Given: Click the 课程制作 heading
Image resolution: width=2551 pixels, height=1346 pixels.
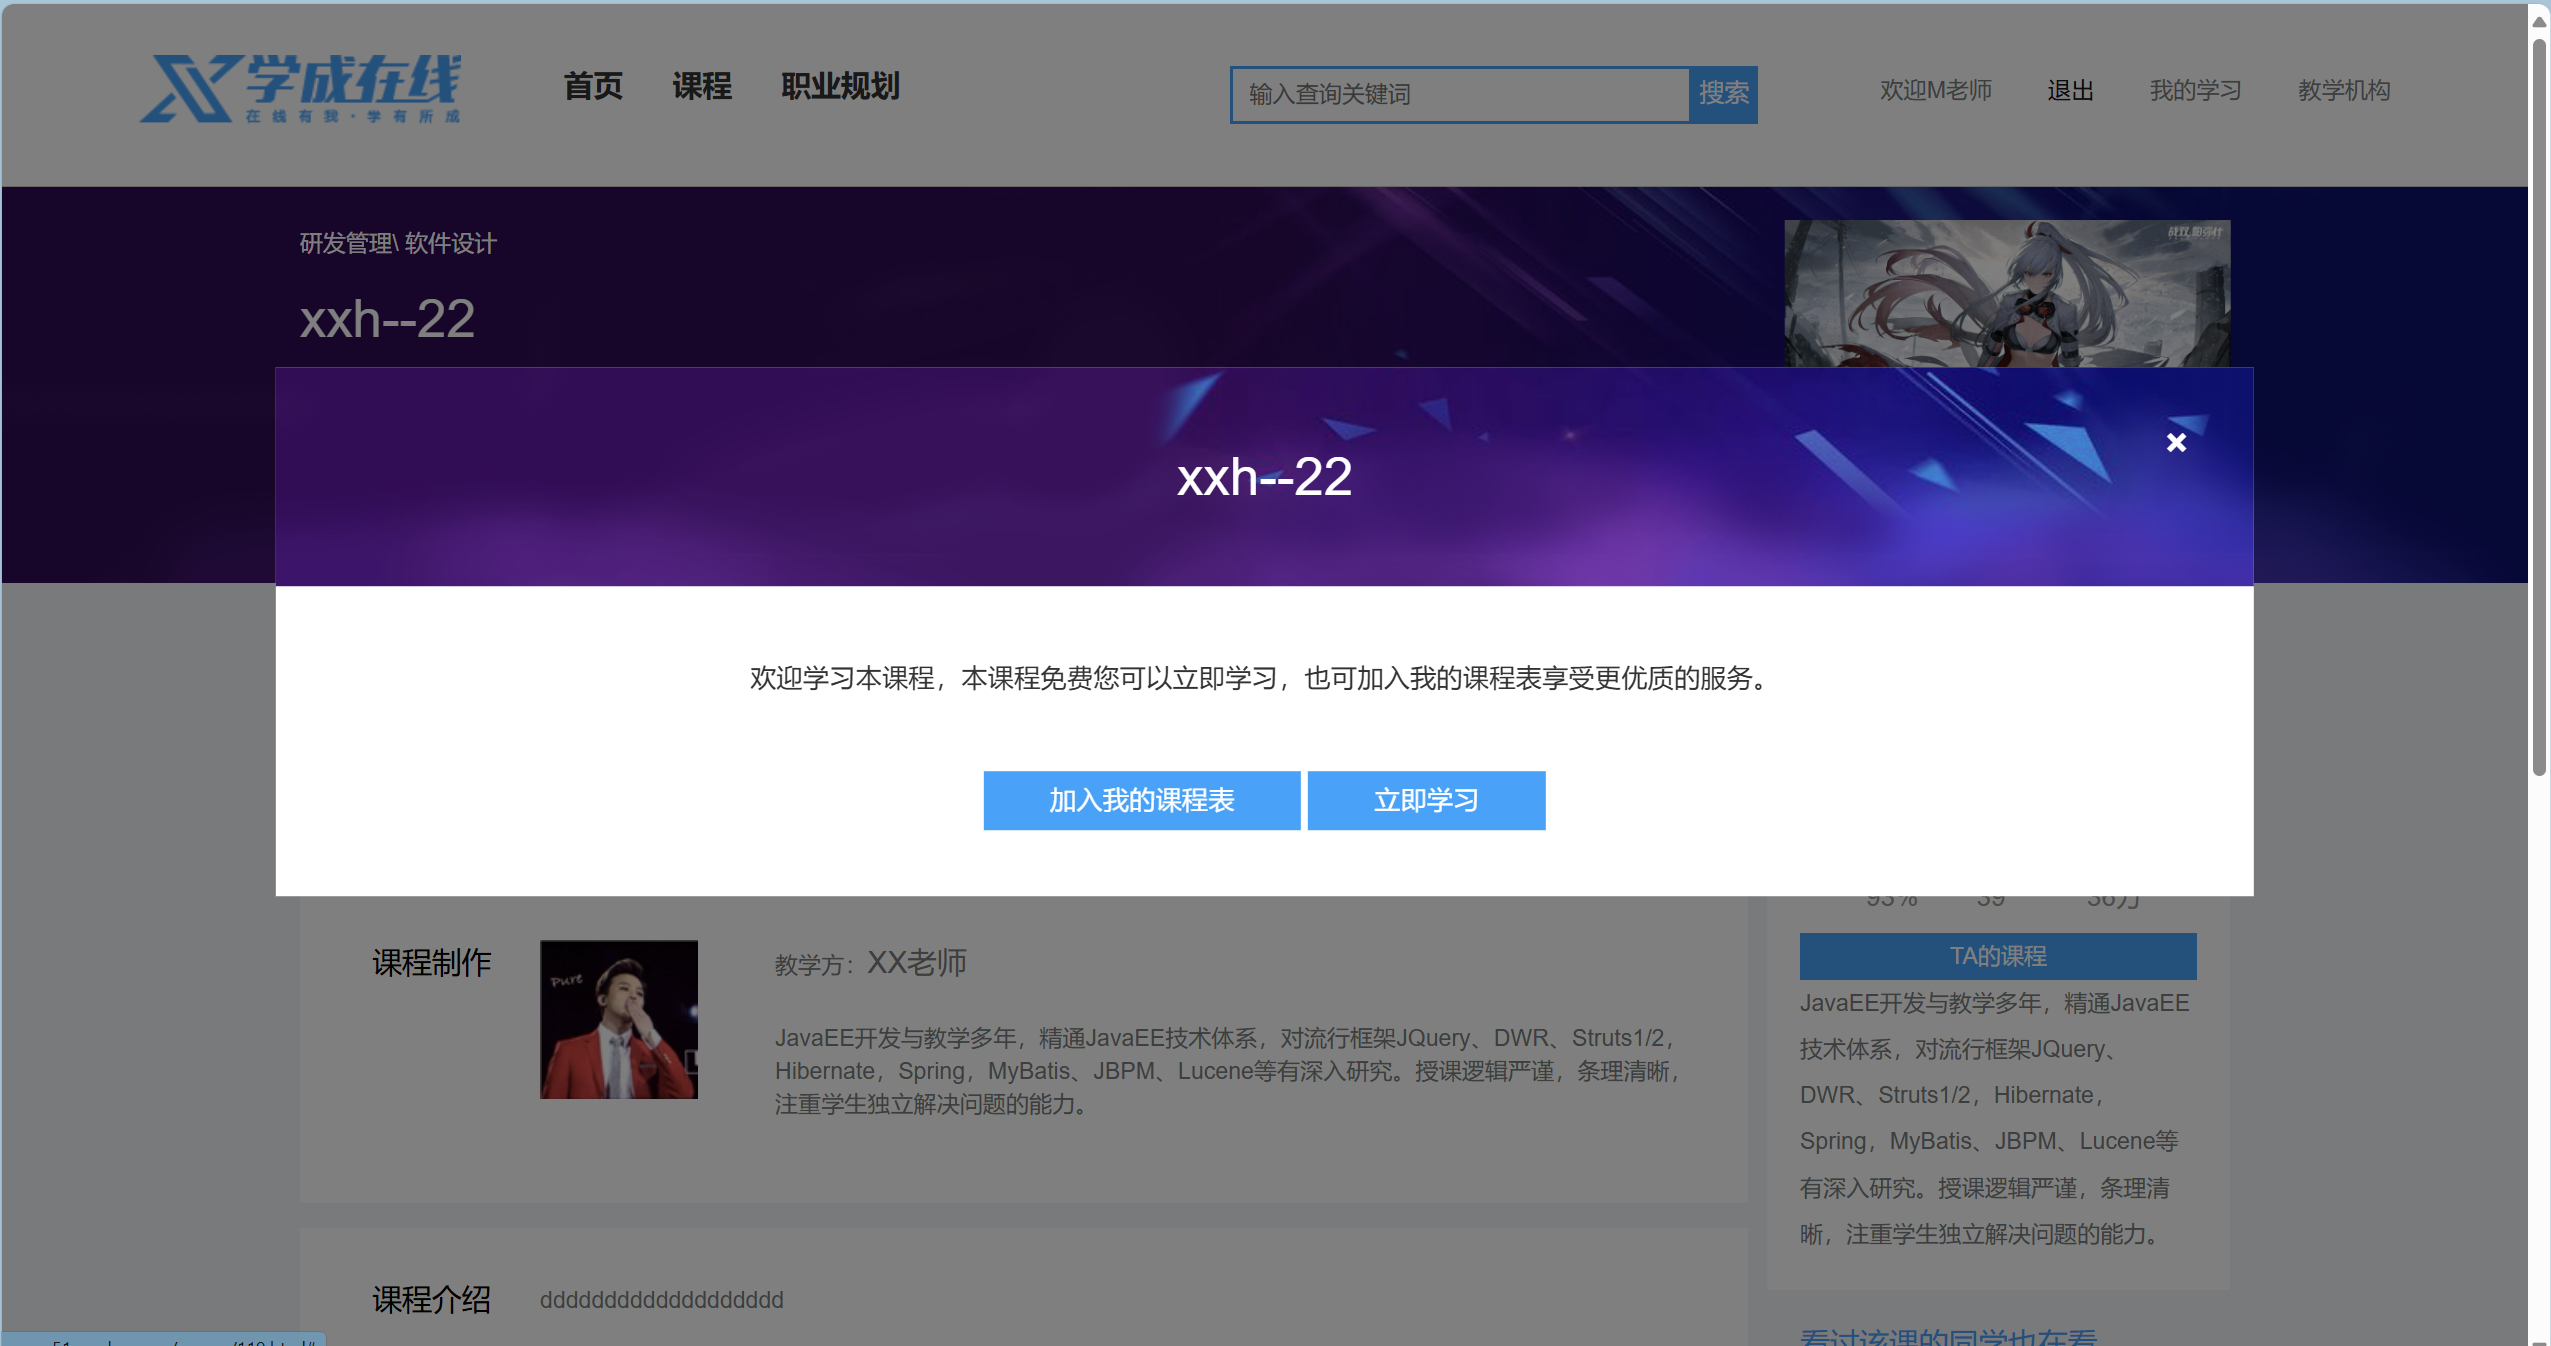Looking at the screenshot, I should (x=431, y=963).
